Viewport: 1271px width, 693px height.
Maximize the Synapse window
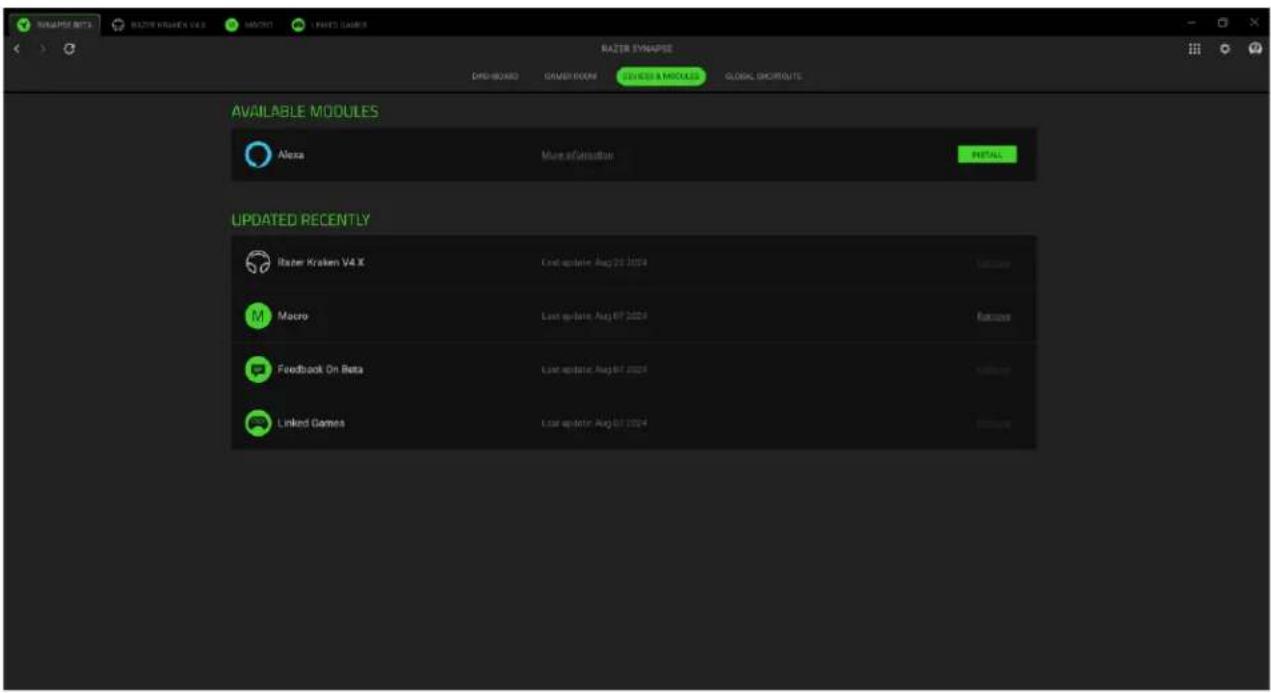click(x=1222, y=23)
